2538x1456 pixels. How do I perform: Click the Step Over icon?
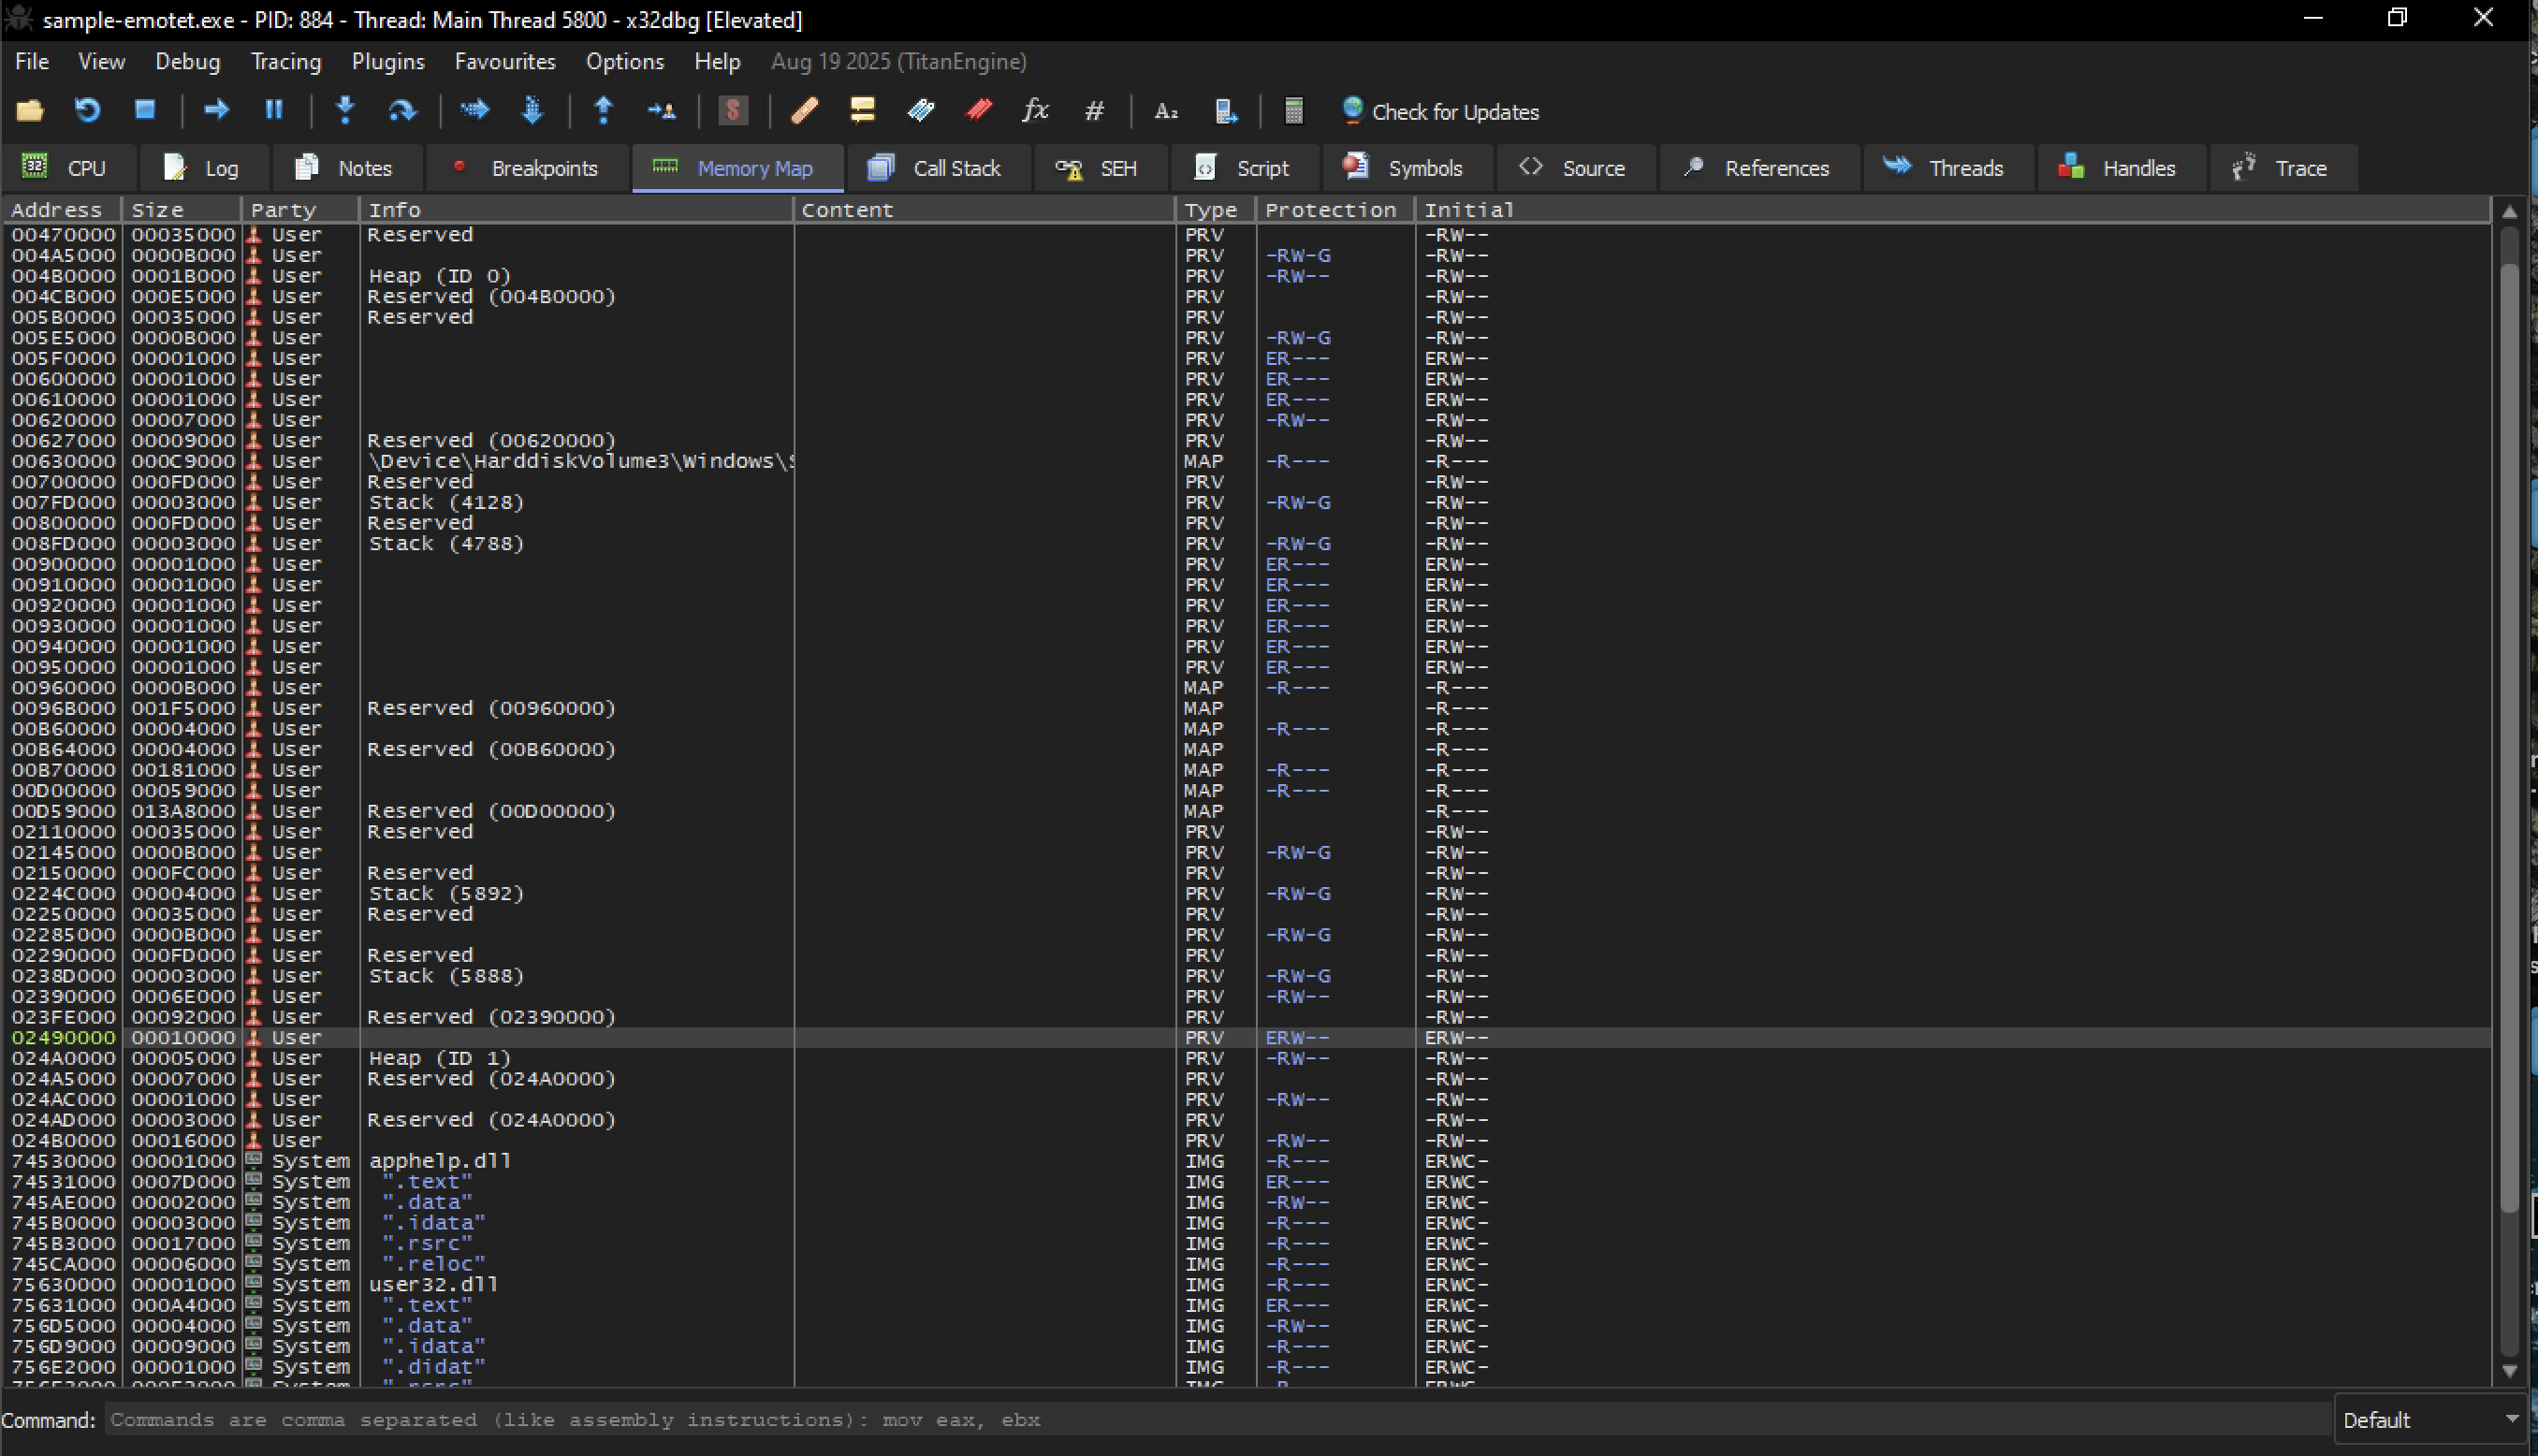(403, 110)
